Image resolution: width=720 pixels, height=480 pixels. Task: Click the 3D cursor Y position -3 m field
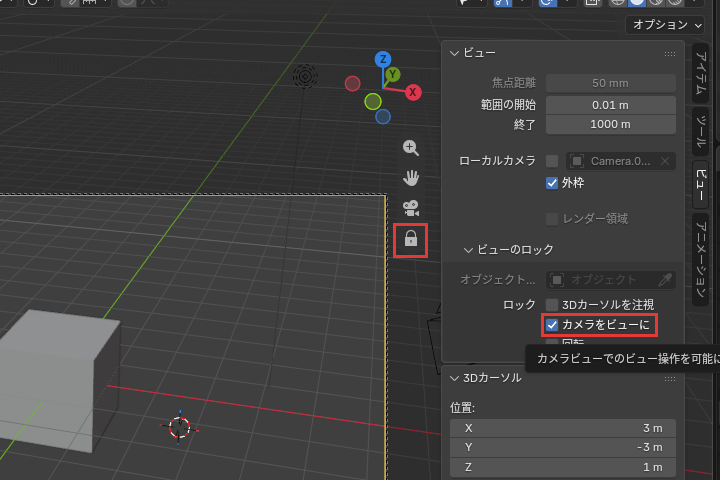click(563, 447)
